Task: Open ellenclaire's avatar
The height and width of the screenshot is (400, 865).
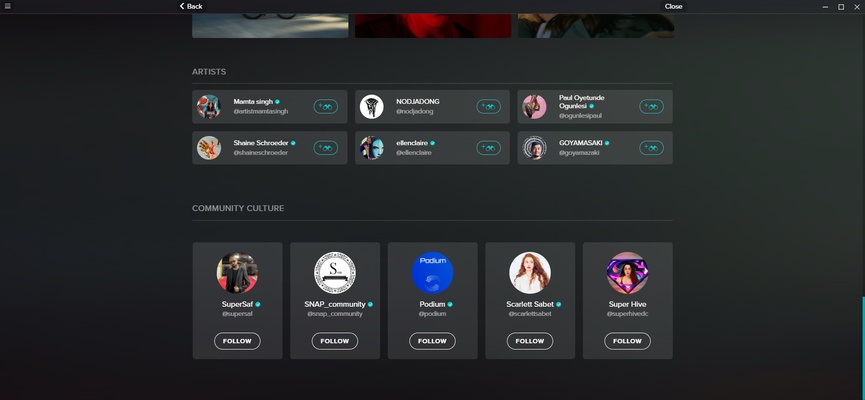Action: pos(372,148)
